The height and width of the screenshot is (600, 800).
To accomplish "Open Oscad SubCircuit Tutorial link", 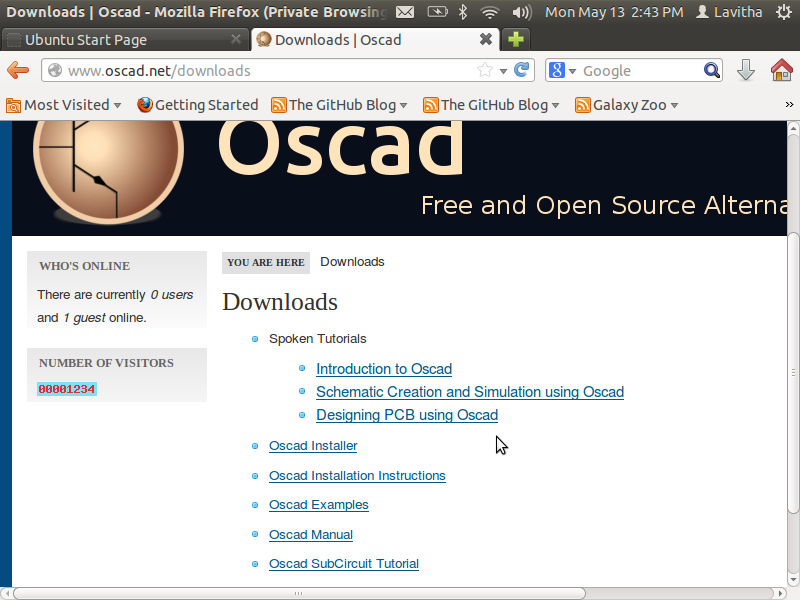I will [x=344, y=564].
